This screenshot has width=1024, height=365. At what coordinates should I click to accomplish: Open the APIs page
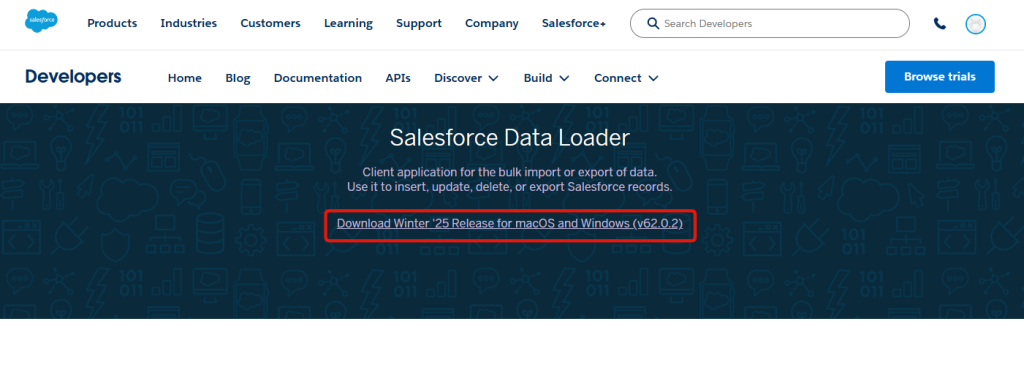coord(398,78)
